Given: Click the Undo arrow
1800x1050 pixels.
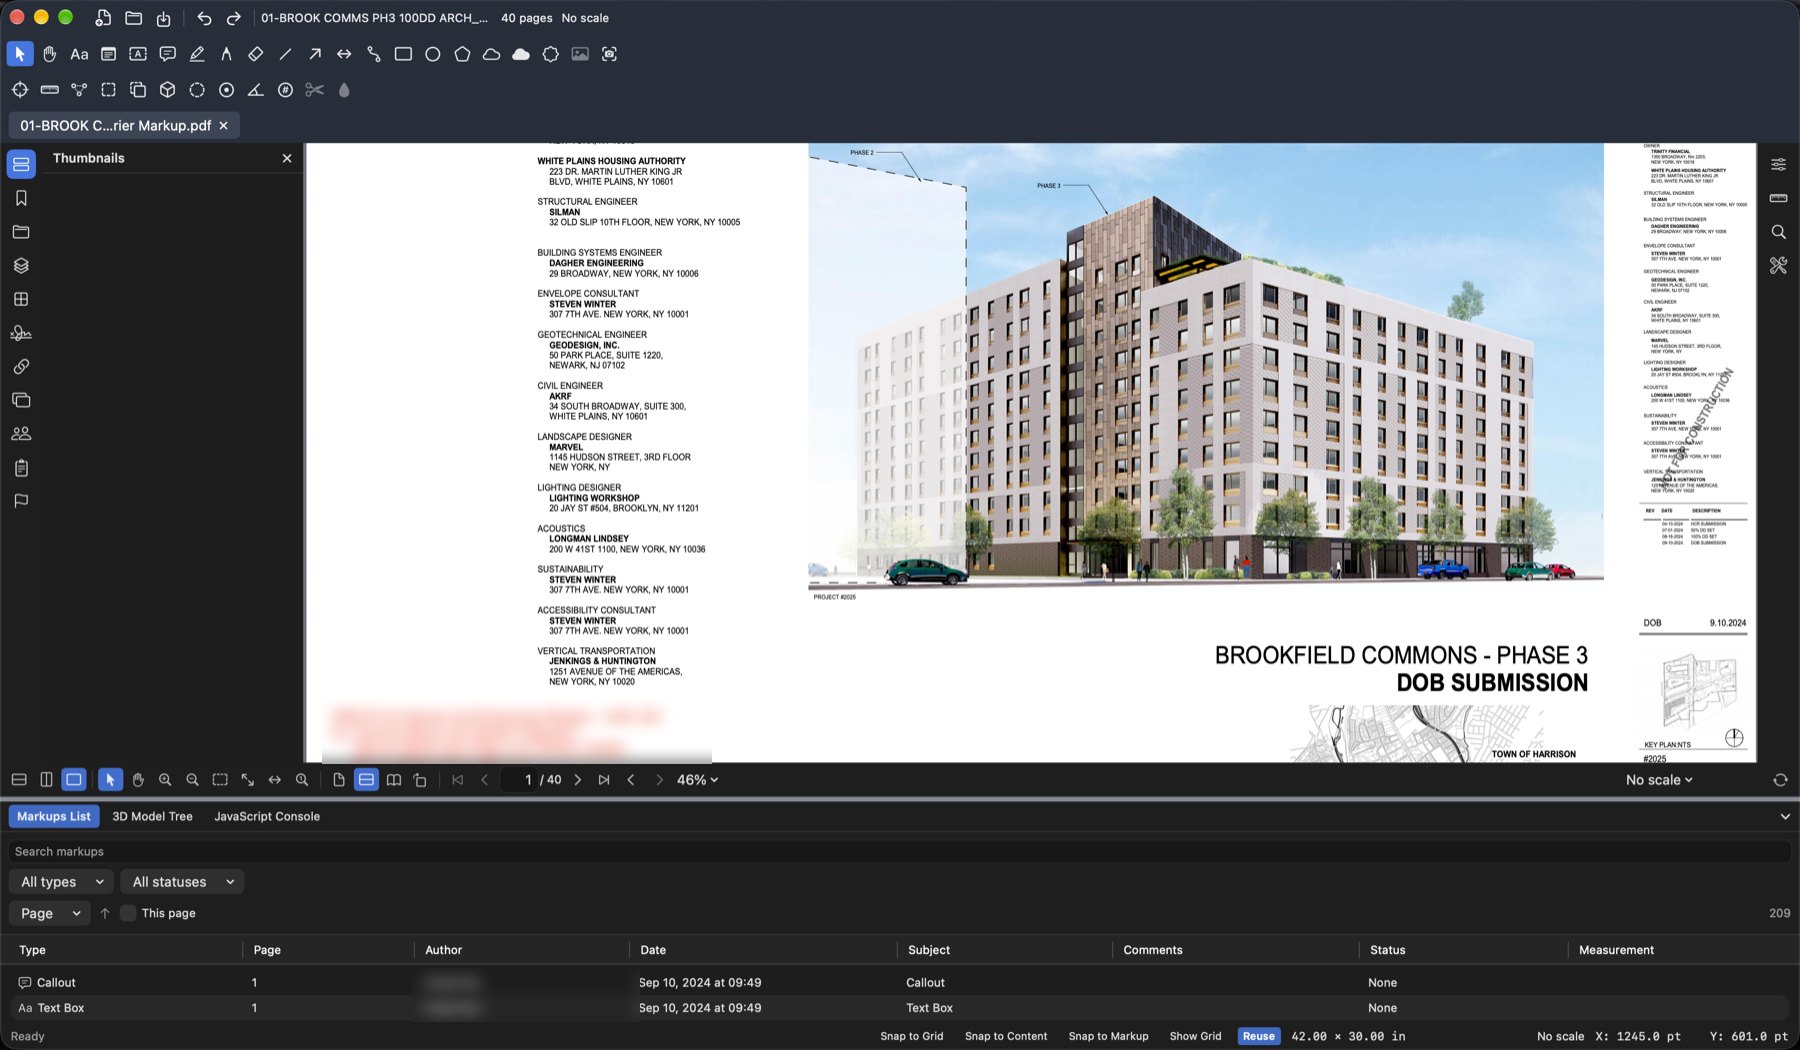Looking at the screenshot, I should pyautogui.click(x=204, y=18).
